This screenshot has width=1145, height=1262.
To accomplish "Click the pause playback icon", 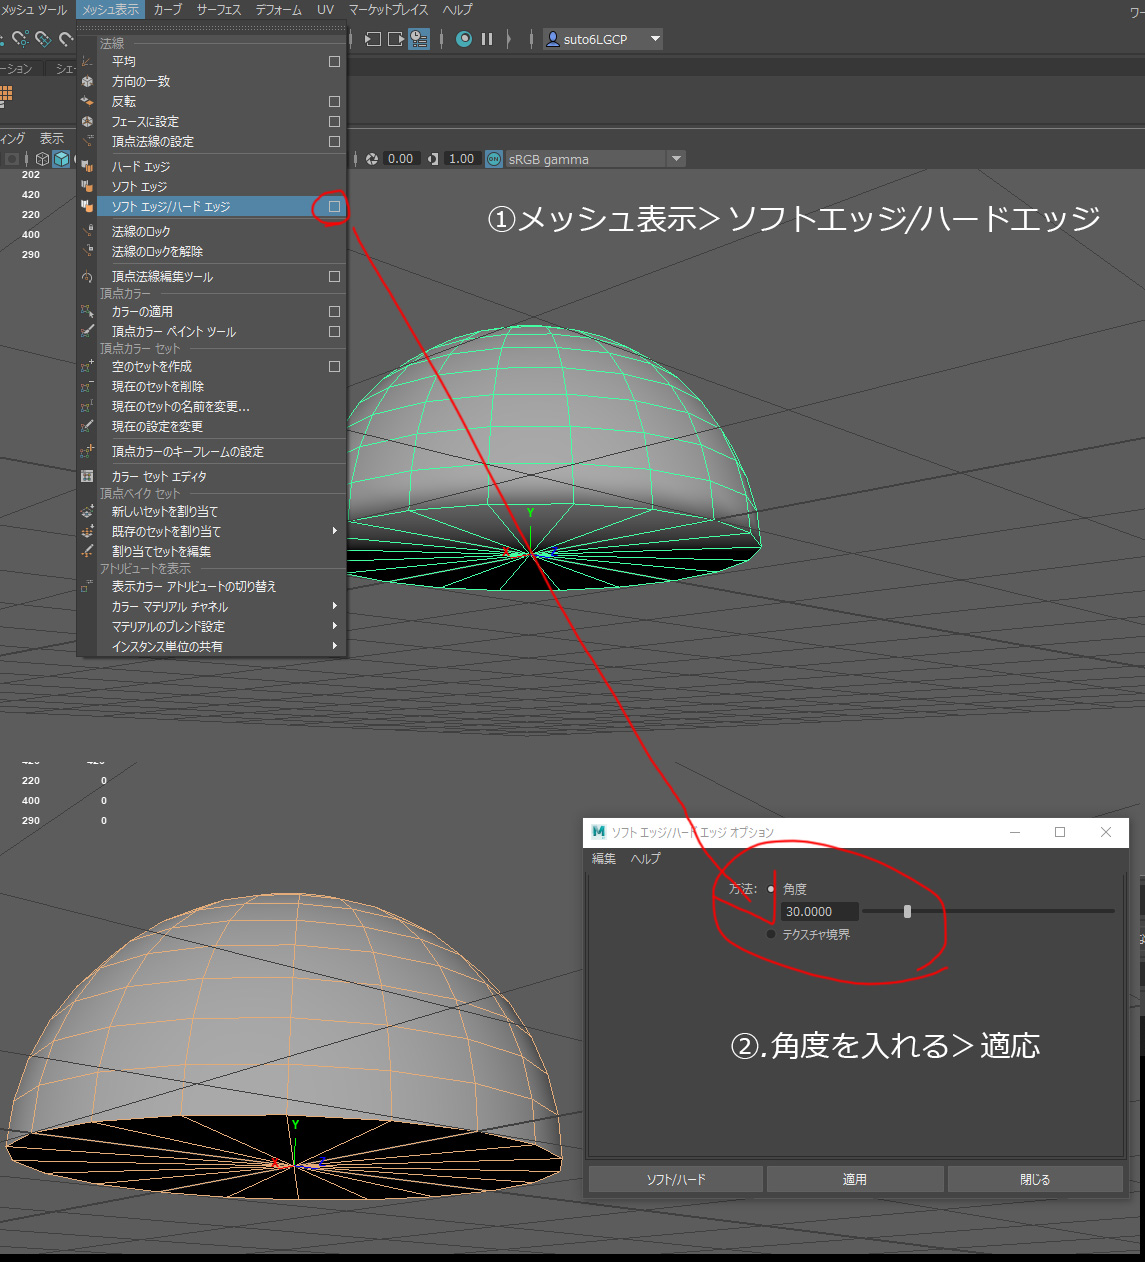I will (x=486, y=39).
